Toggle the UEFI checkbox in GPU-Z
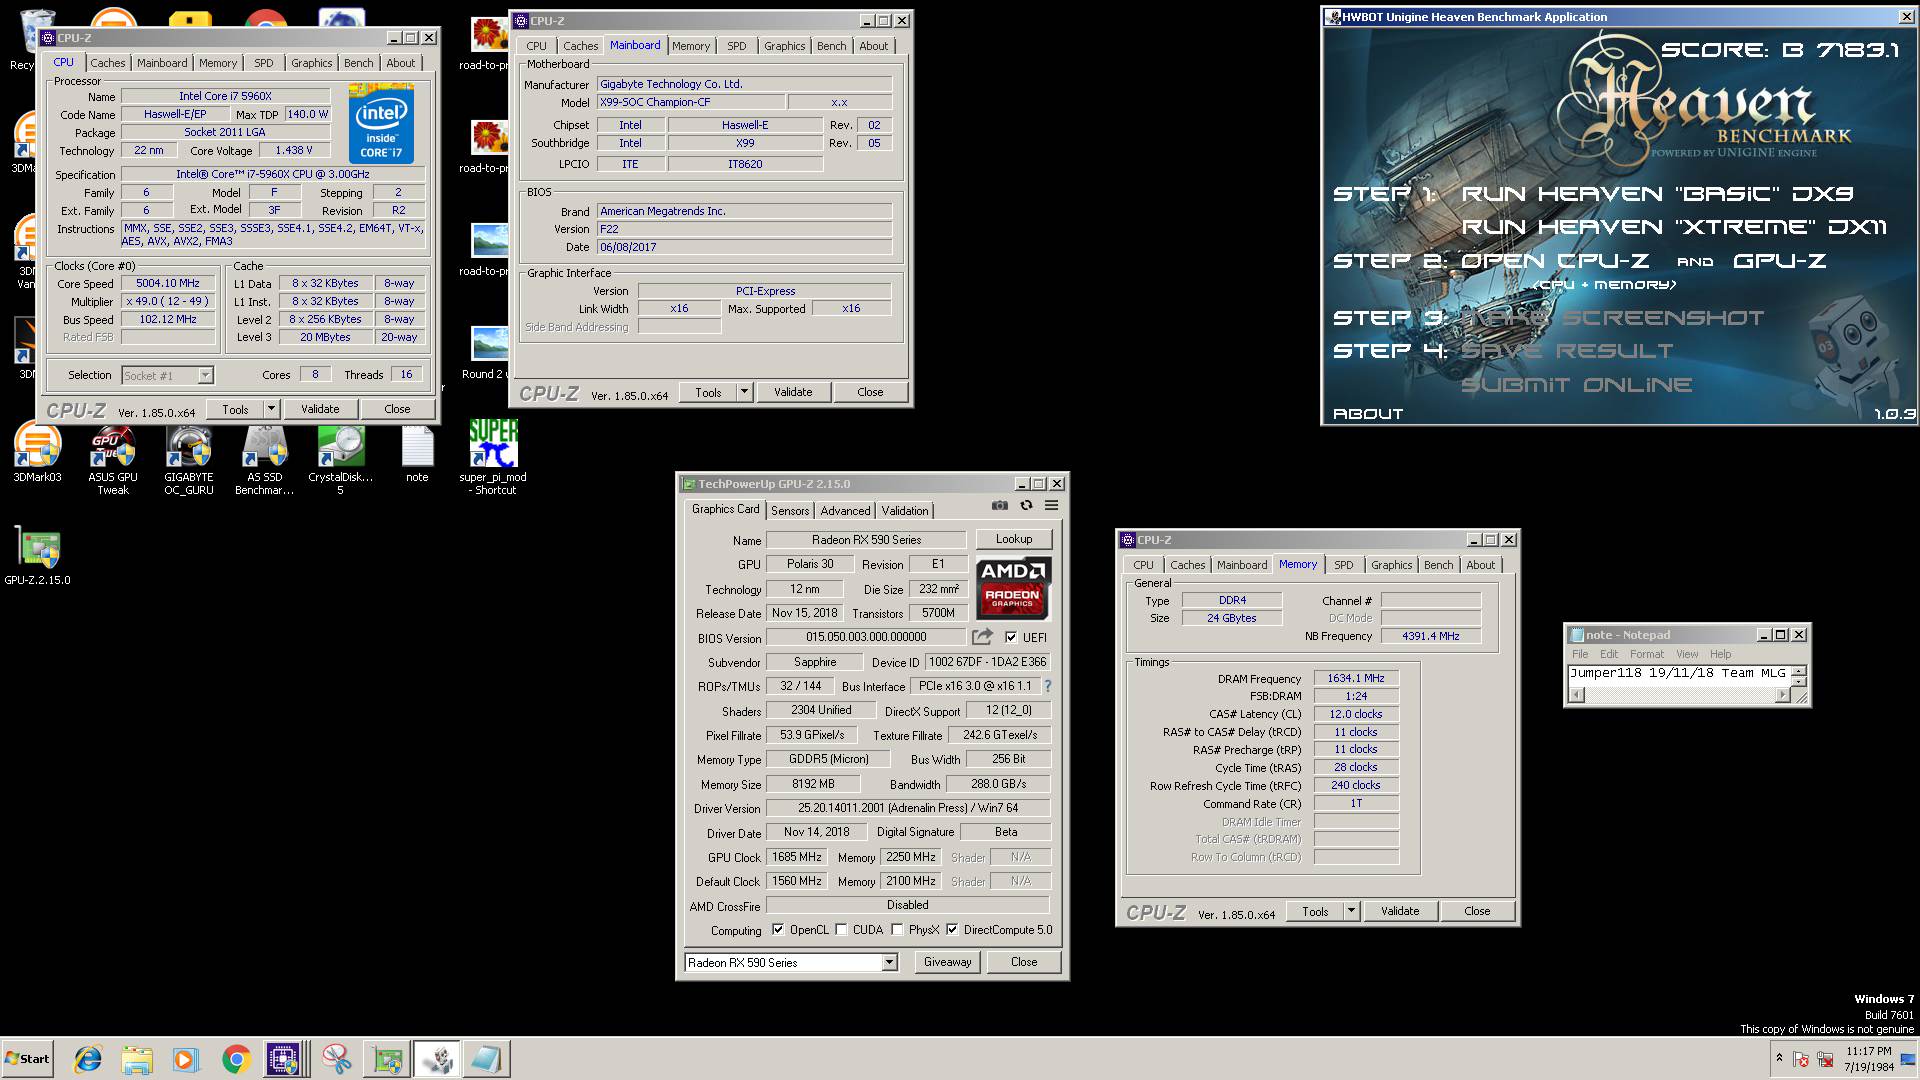Image resolution: width=1920 pixels, height=1080 pixels. pyautogui.click(x=1011, y=637)
